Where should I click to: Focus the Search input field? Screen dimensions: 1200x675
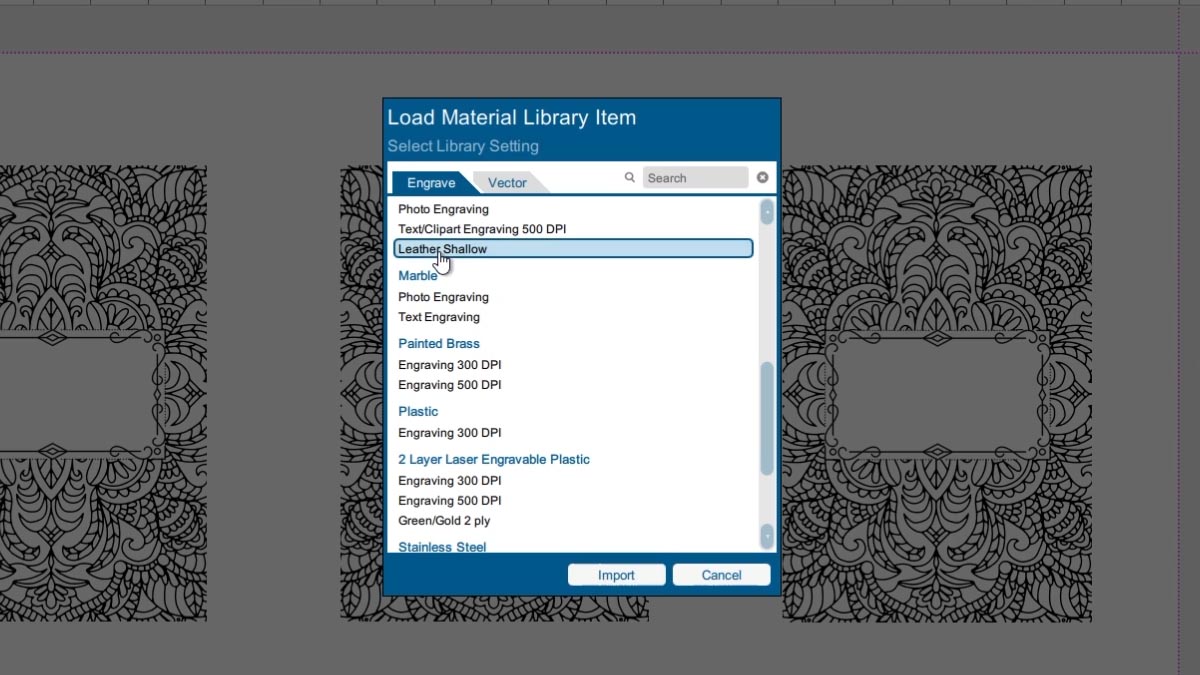point(695,178)
